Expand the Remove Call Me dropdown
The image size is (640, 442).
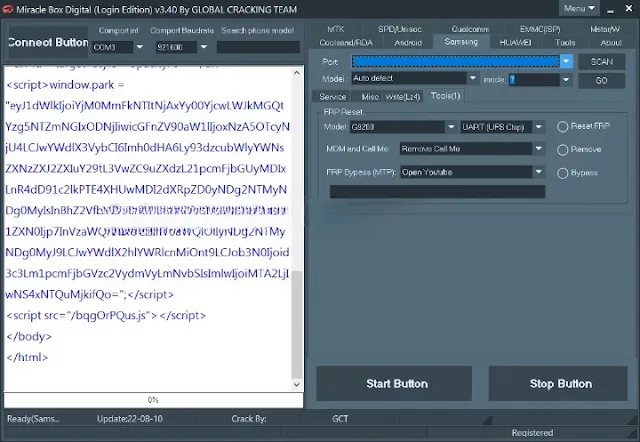538,149
